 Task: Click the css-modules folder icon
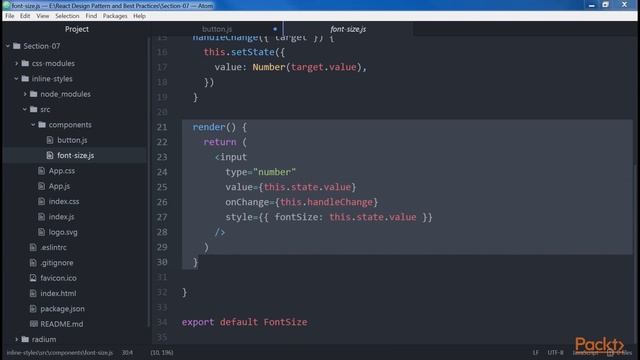(25, 63)
